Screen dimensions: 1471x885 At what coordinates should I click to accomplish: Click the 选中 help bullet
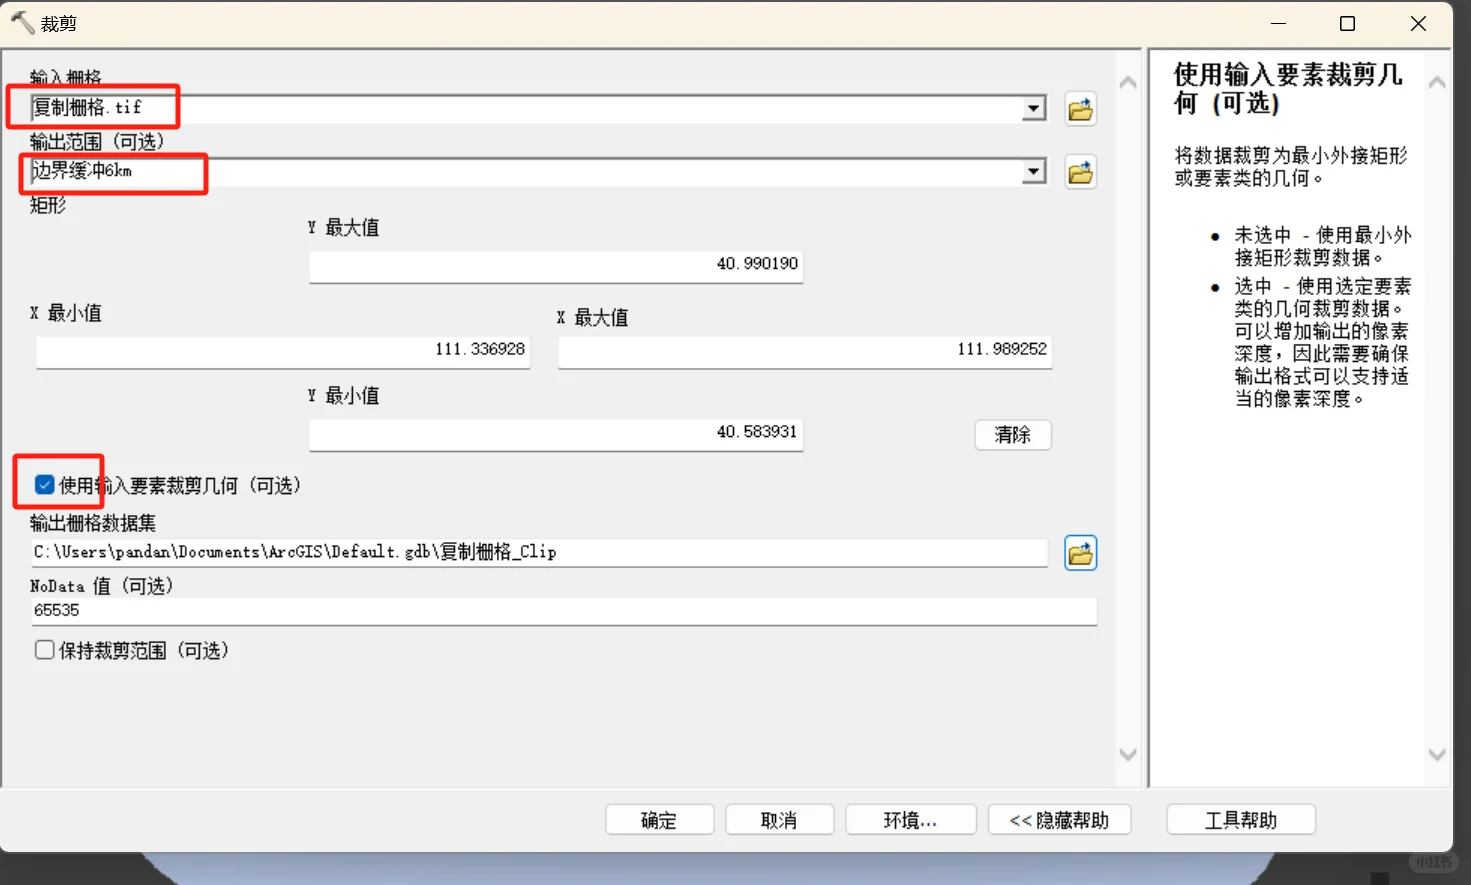1323,342
